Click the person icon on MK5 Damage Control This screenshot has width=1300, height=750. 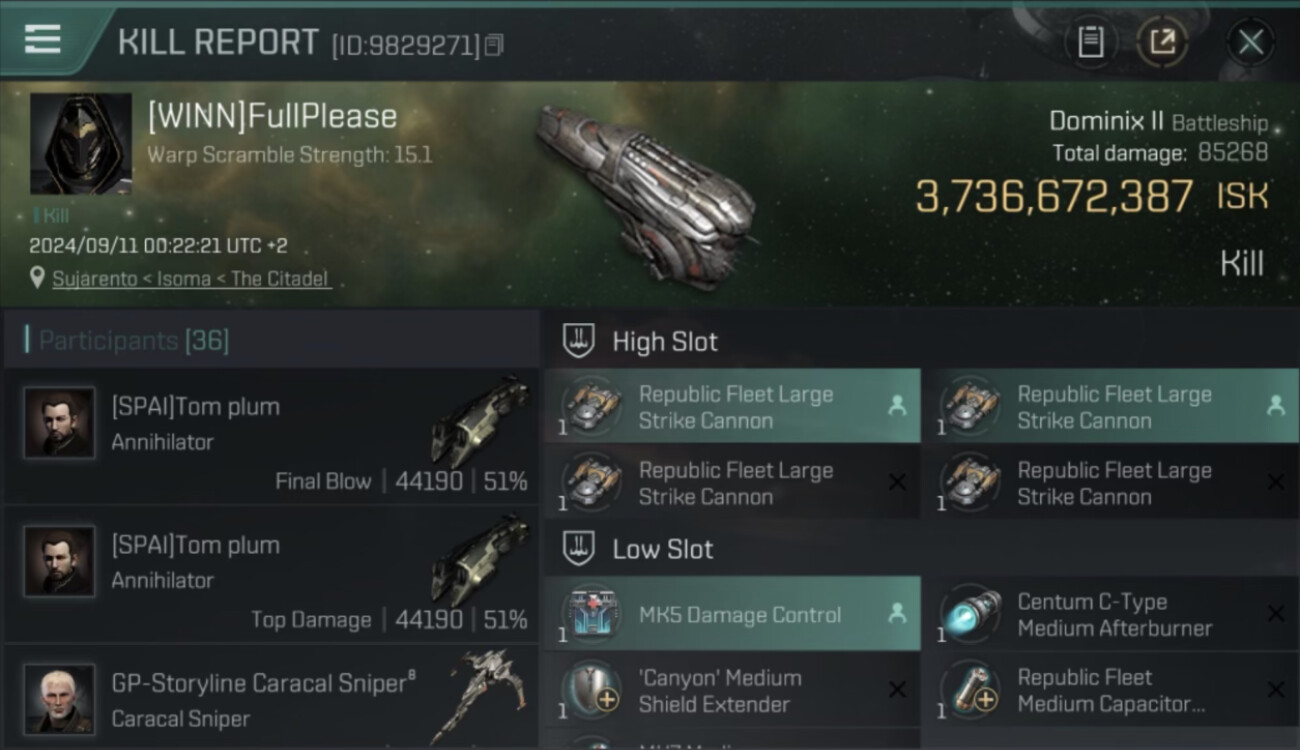tap(897, 615)
